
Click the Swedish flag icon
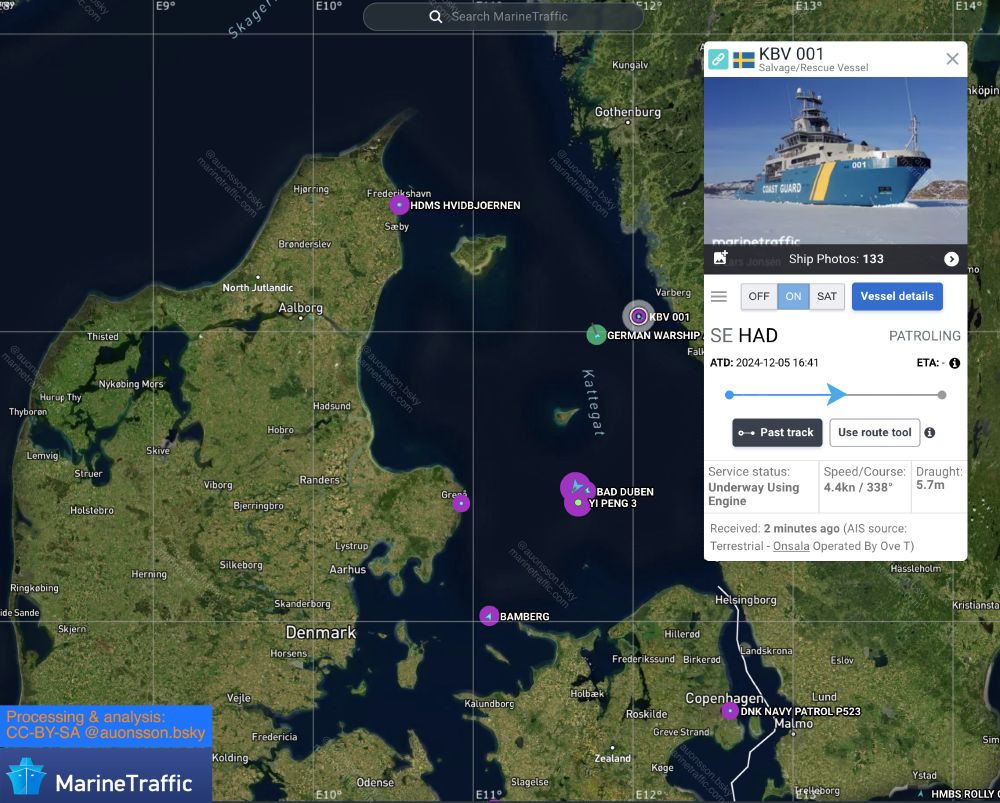pyautogui.click(x=744, y=60)
